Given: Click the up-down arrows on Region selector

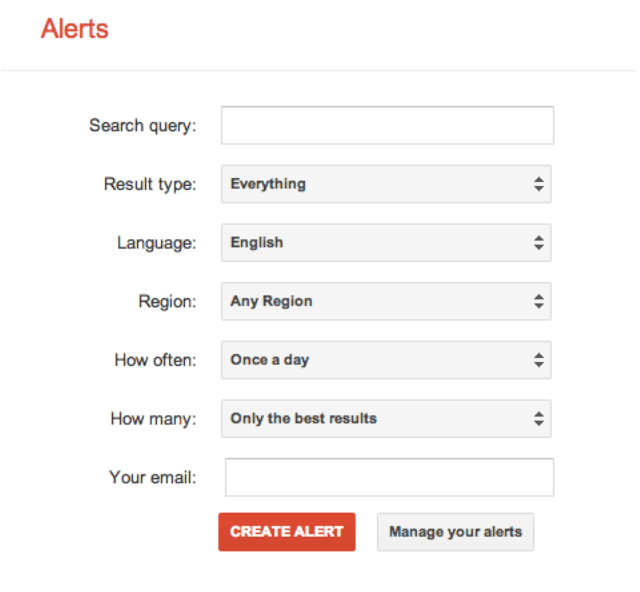Looking at the screenshot, I should pos(539,301).
